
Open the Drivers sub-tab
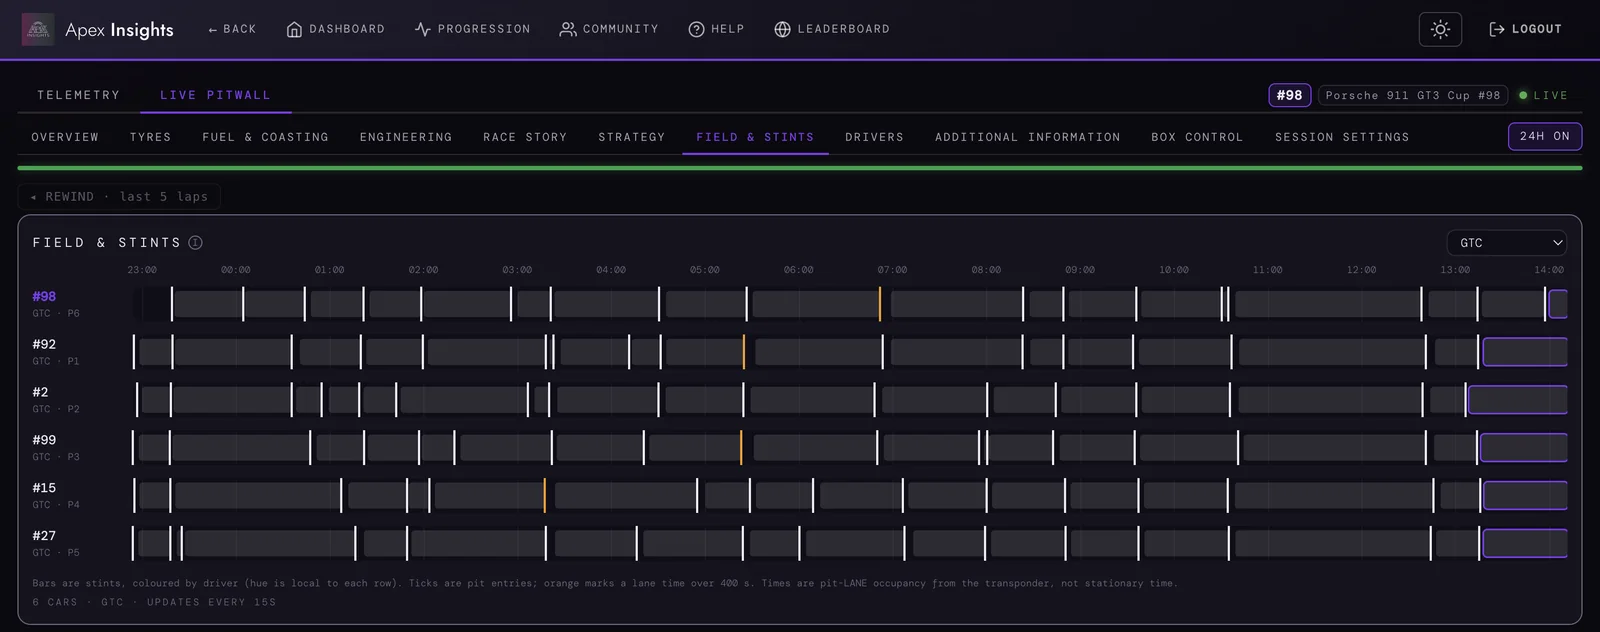coord(874,137)
